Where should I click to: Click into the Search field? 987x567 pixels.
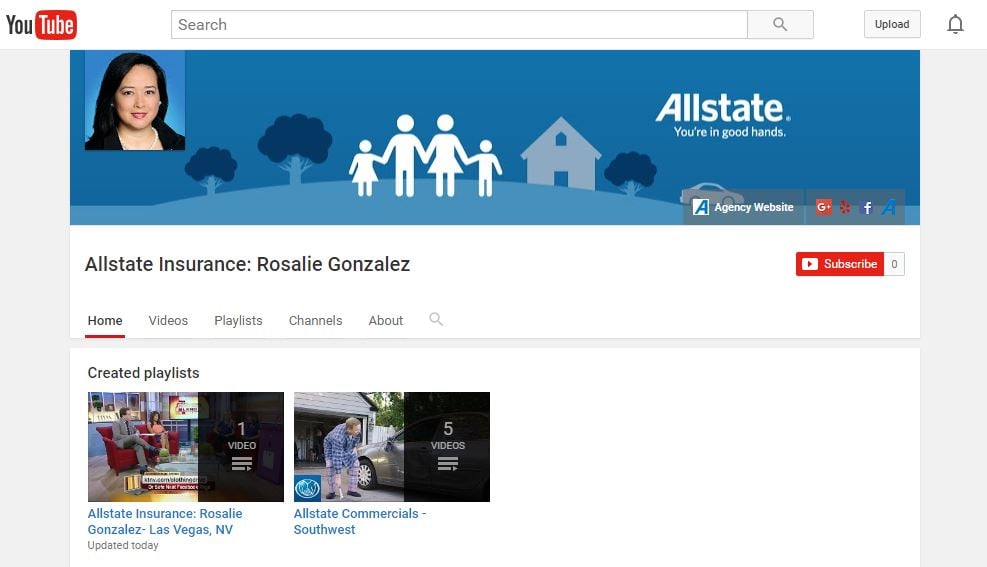point(459,25)
